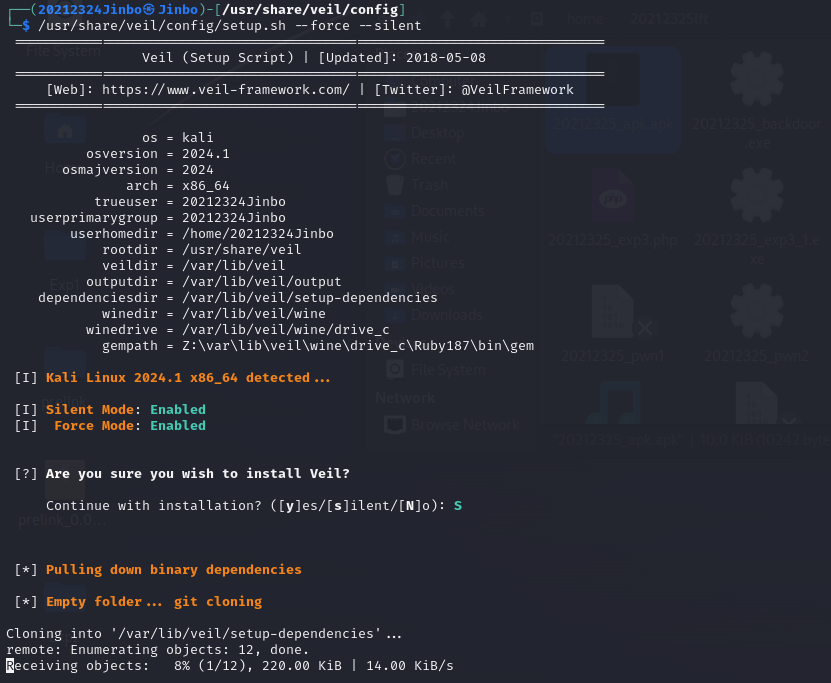This screenshot has height=683, width=831.
Task: Select the 20212325_exp3.php file icon
Action: pyautogui.click(x=613, y=196)
